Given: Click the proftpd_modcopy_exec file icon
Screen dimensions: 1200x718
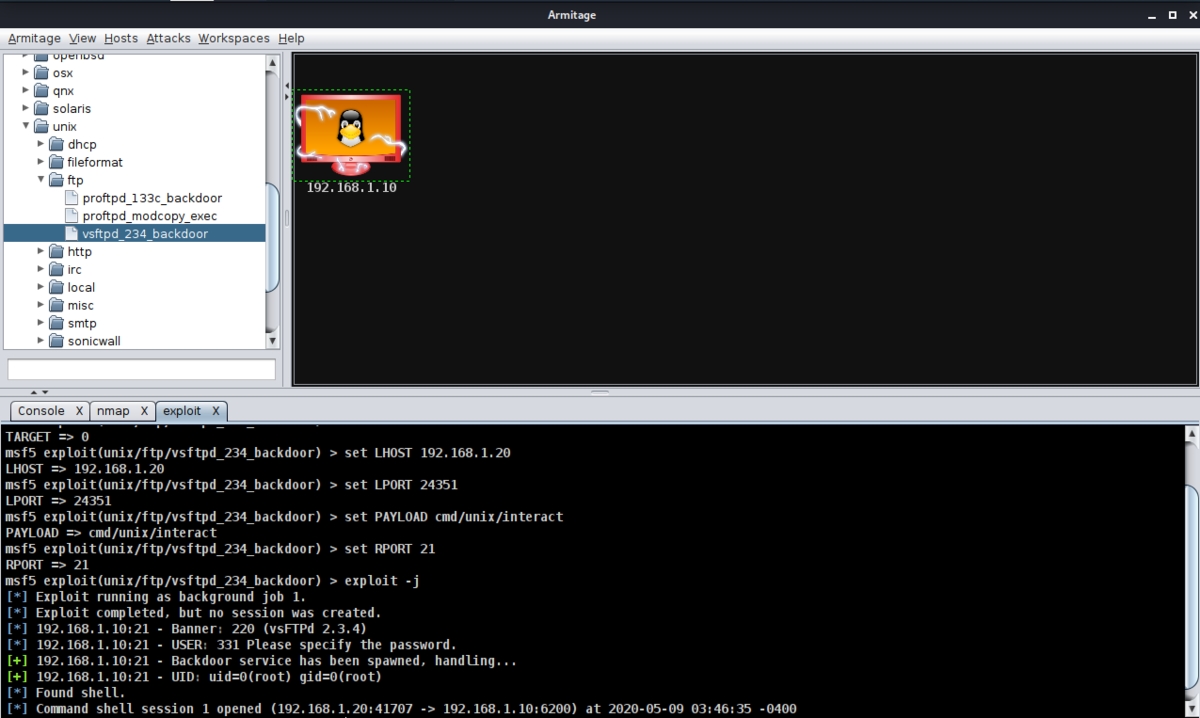Looking at the screenshot, I should click(71, 216).
